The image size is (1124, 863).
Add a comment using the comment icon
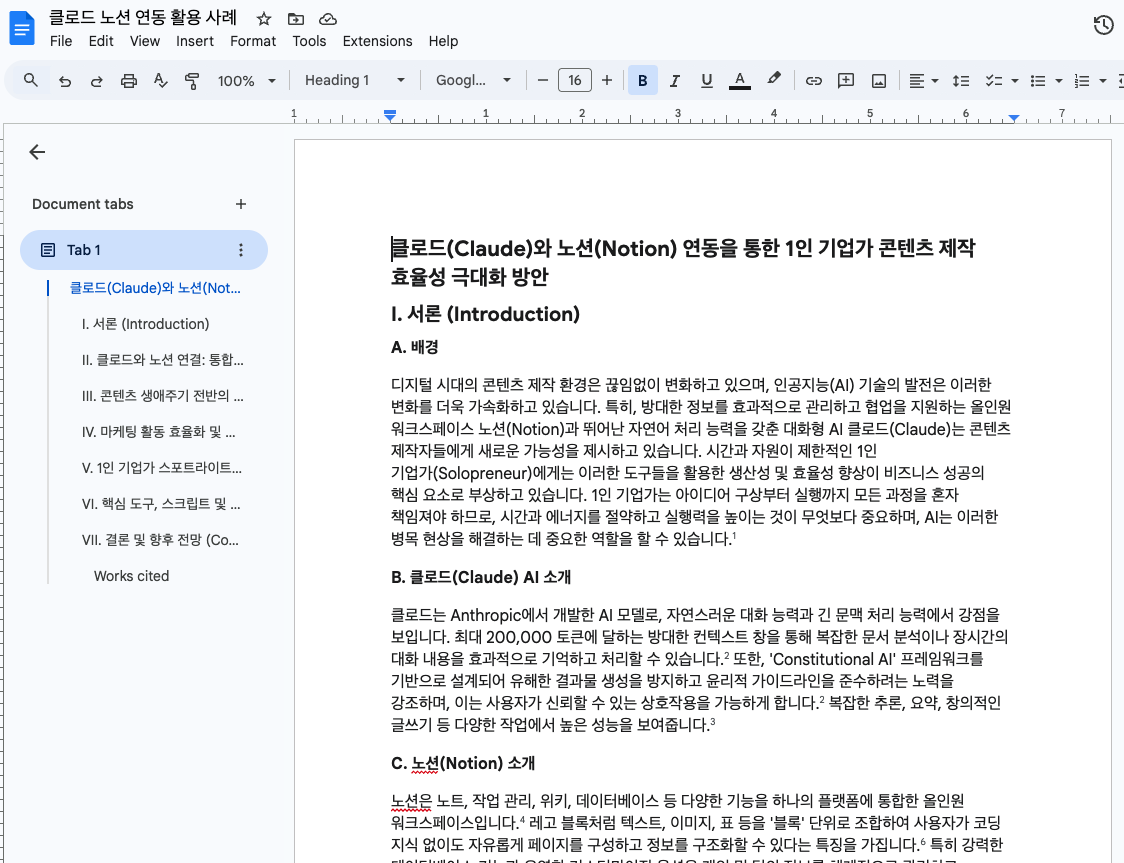tap(845, 79)
